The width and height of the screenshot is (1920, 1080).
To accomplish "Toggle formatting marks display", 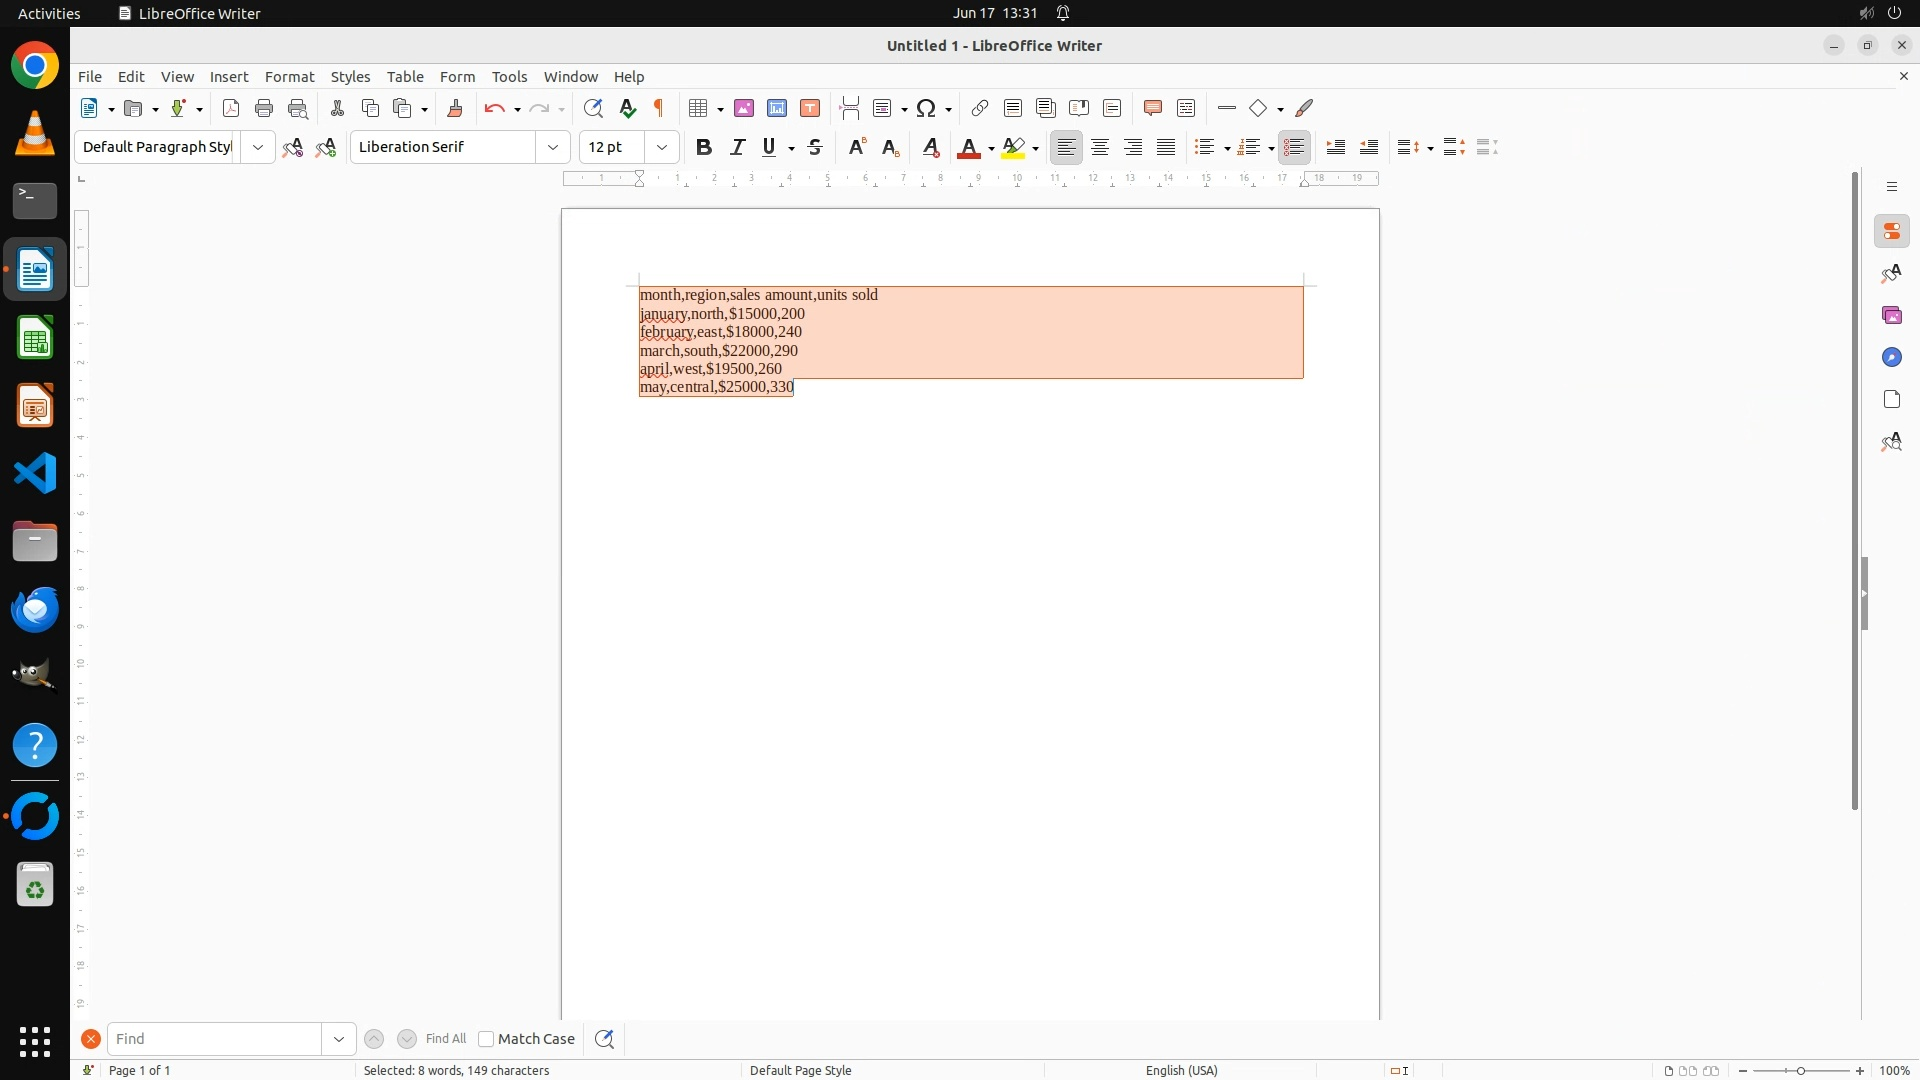I will click(659, 108).
